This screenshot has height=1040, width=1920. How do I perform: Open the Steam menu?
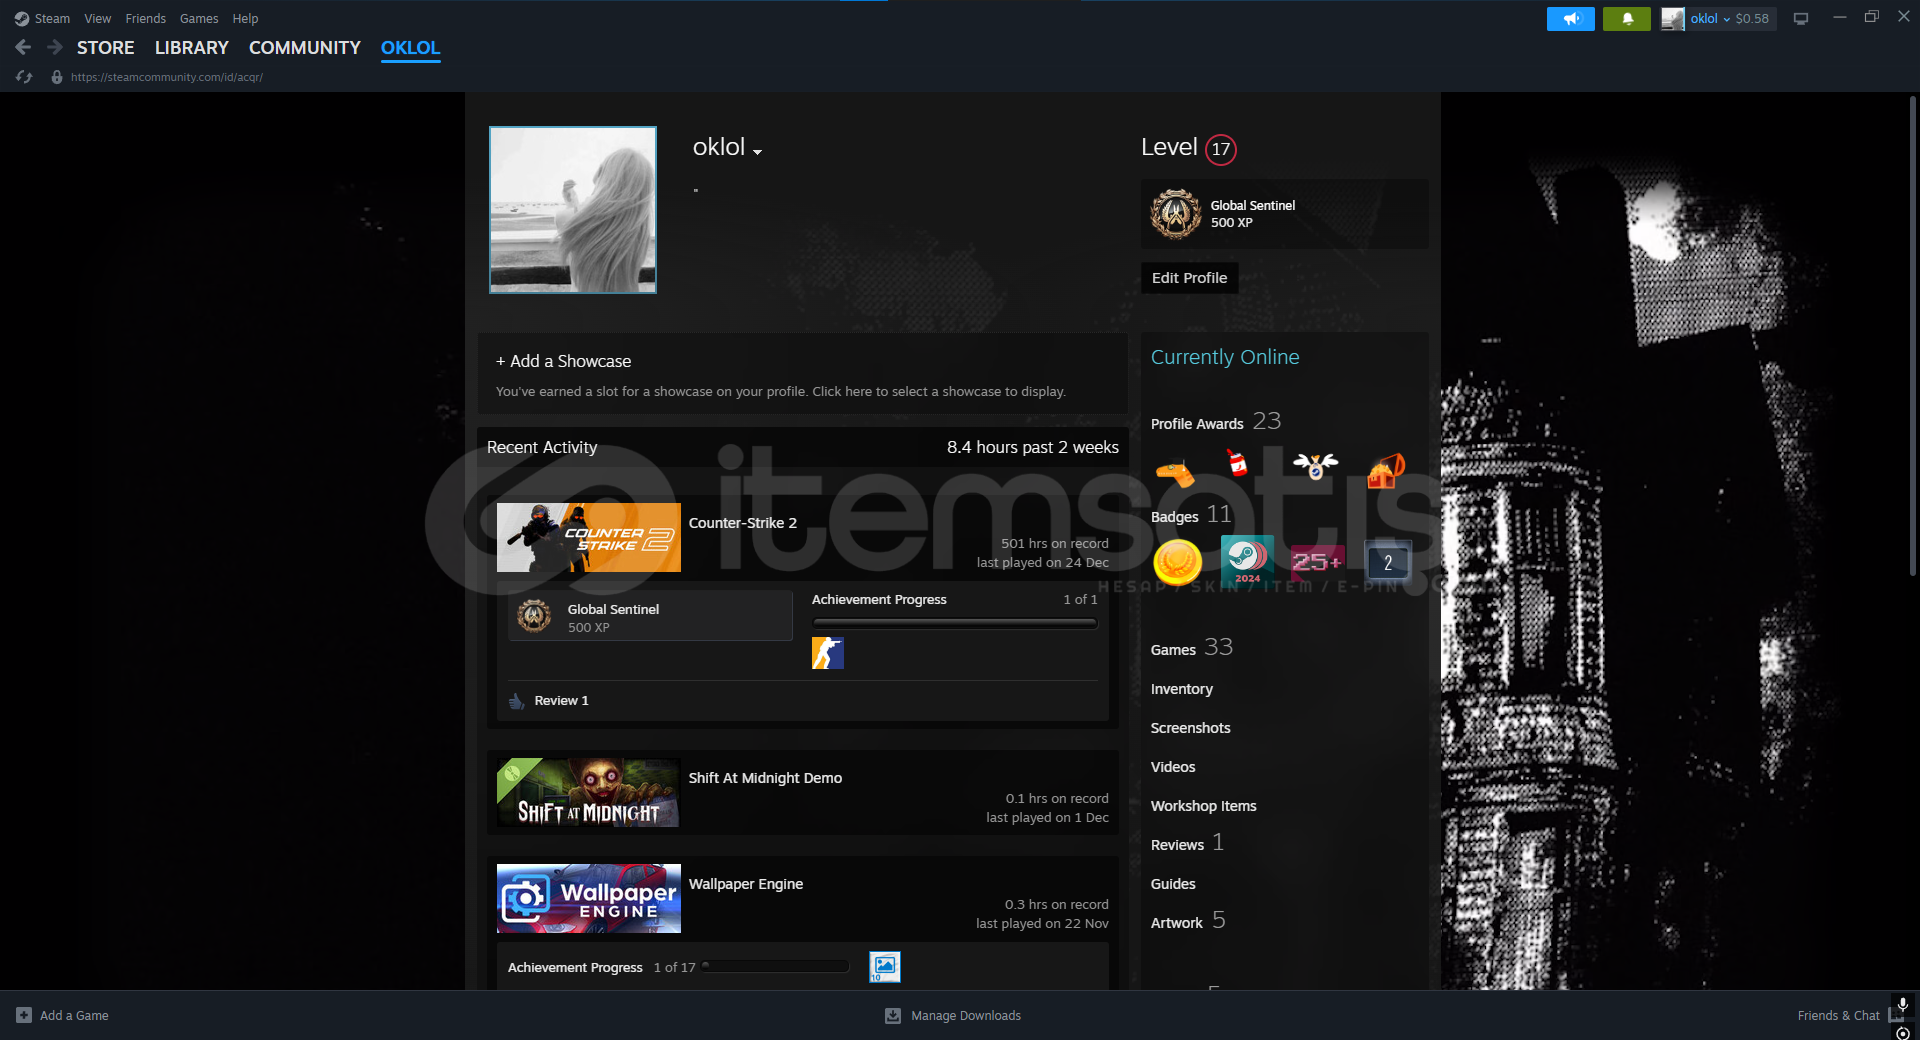pos(52,19)
